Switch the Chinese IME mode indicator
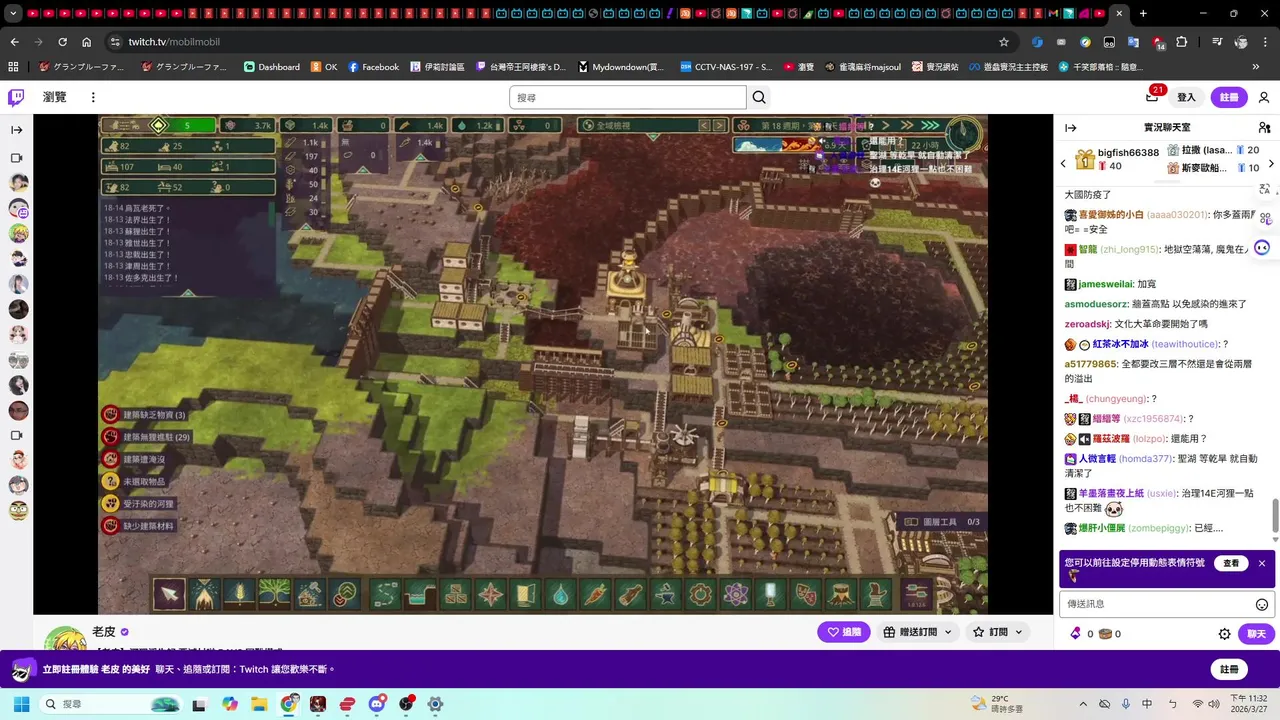The width and height of the screenshot is (1280, 720). (x=1147, y=704)
